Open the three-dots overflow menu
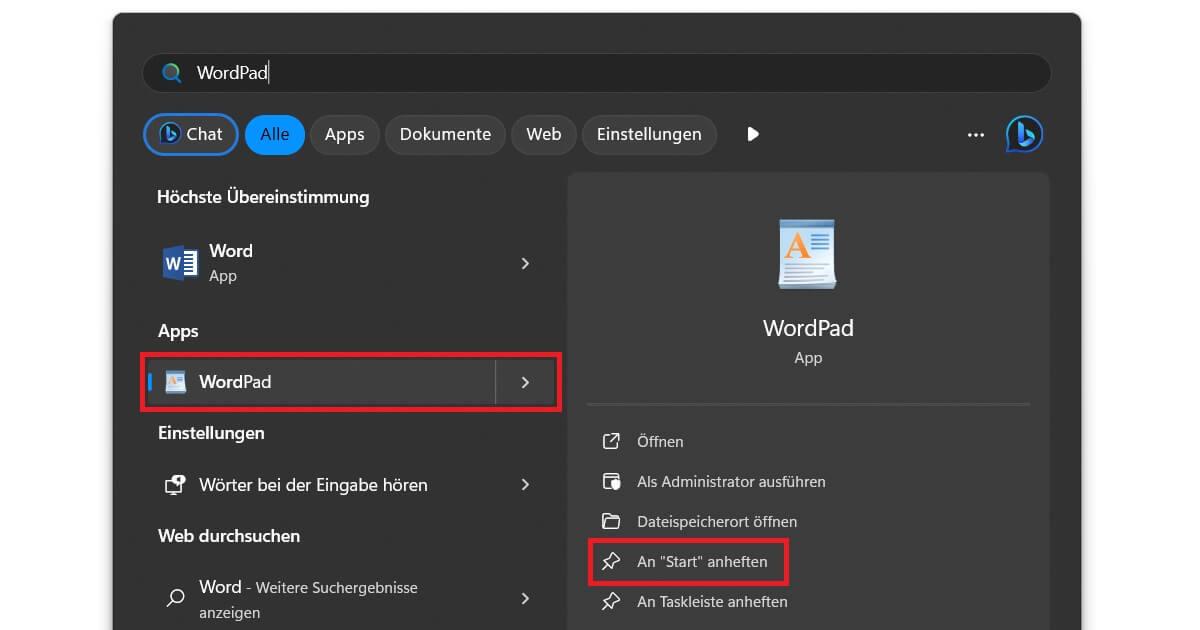 (975, 134)
